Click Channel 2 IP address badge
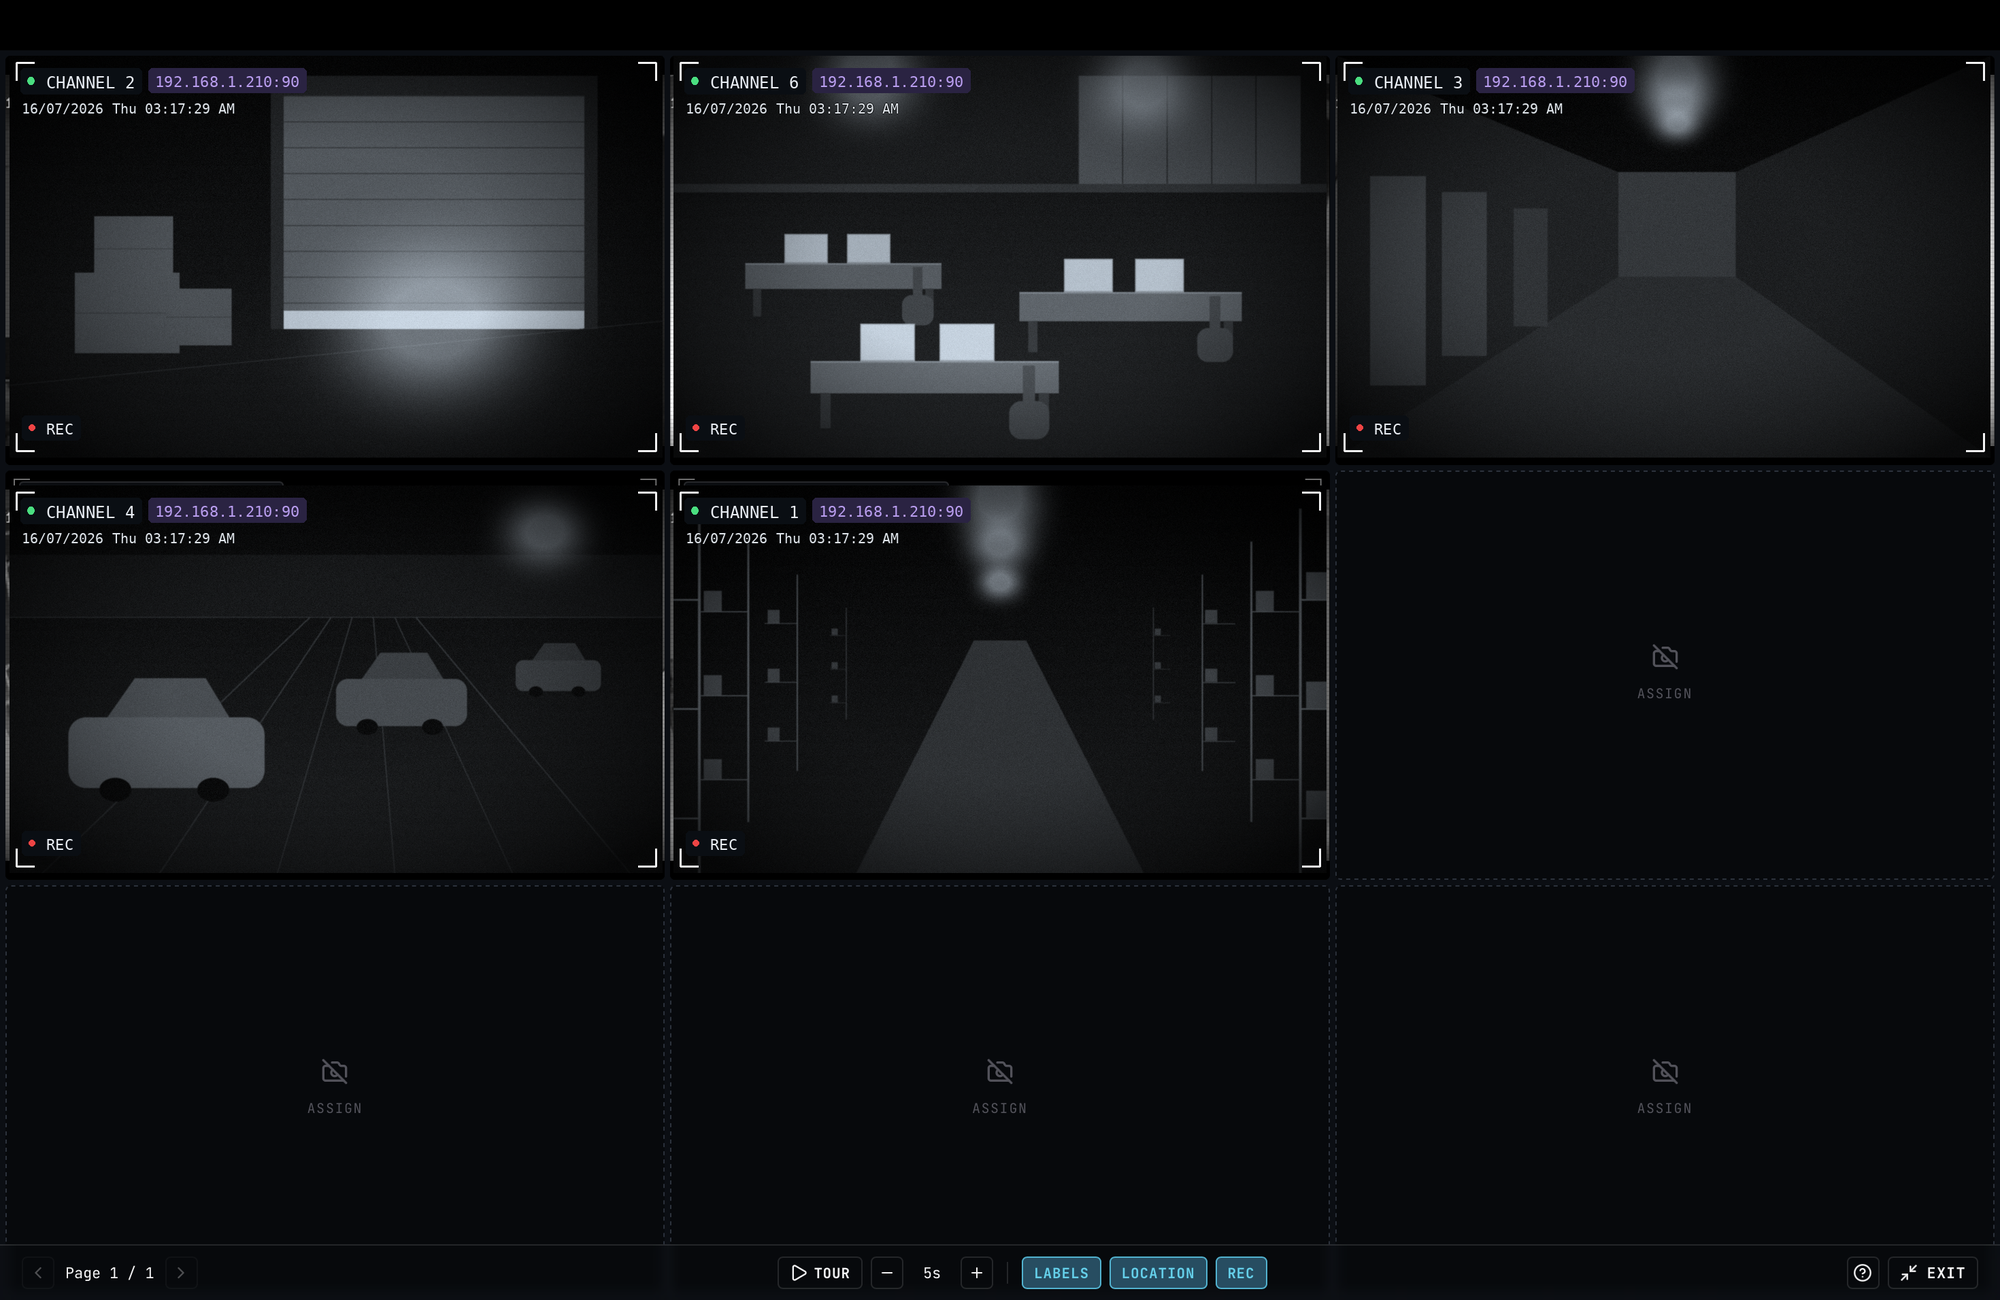The height and width of the screenshot is (1300, 2000). [227, 82]
